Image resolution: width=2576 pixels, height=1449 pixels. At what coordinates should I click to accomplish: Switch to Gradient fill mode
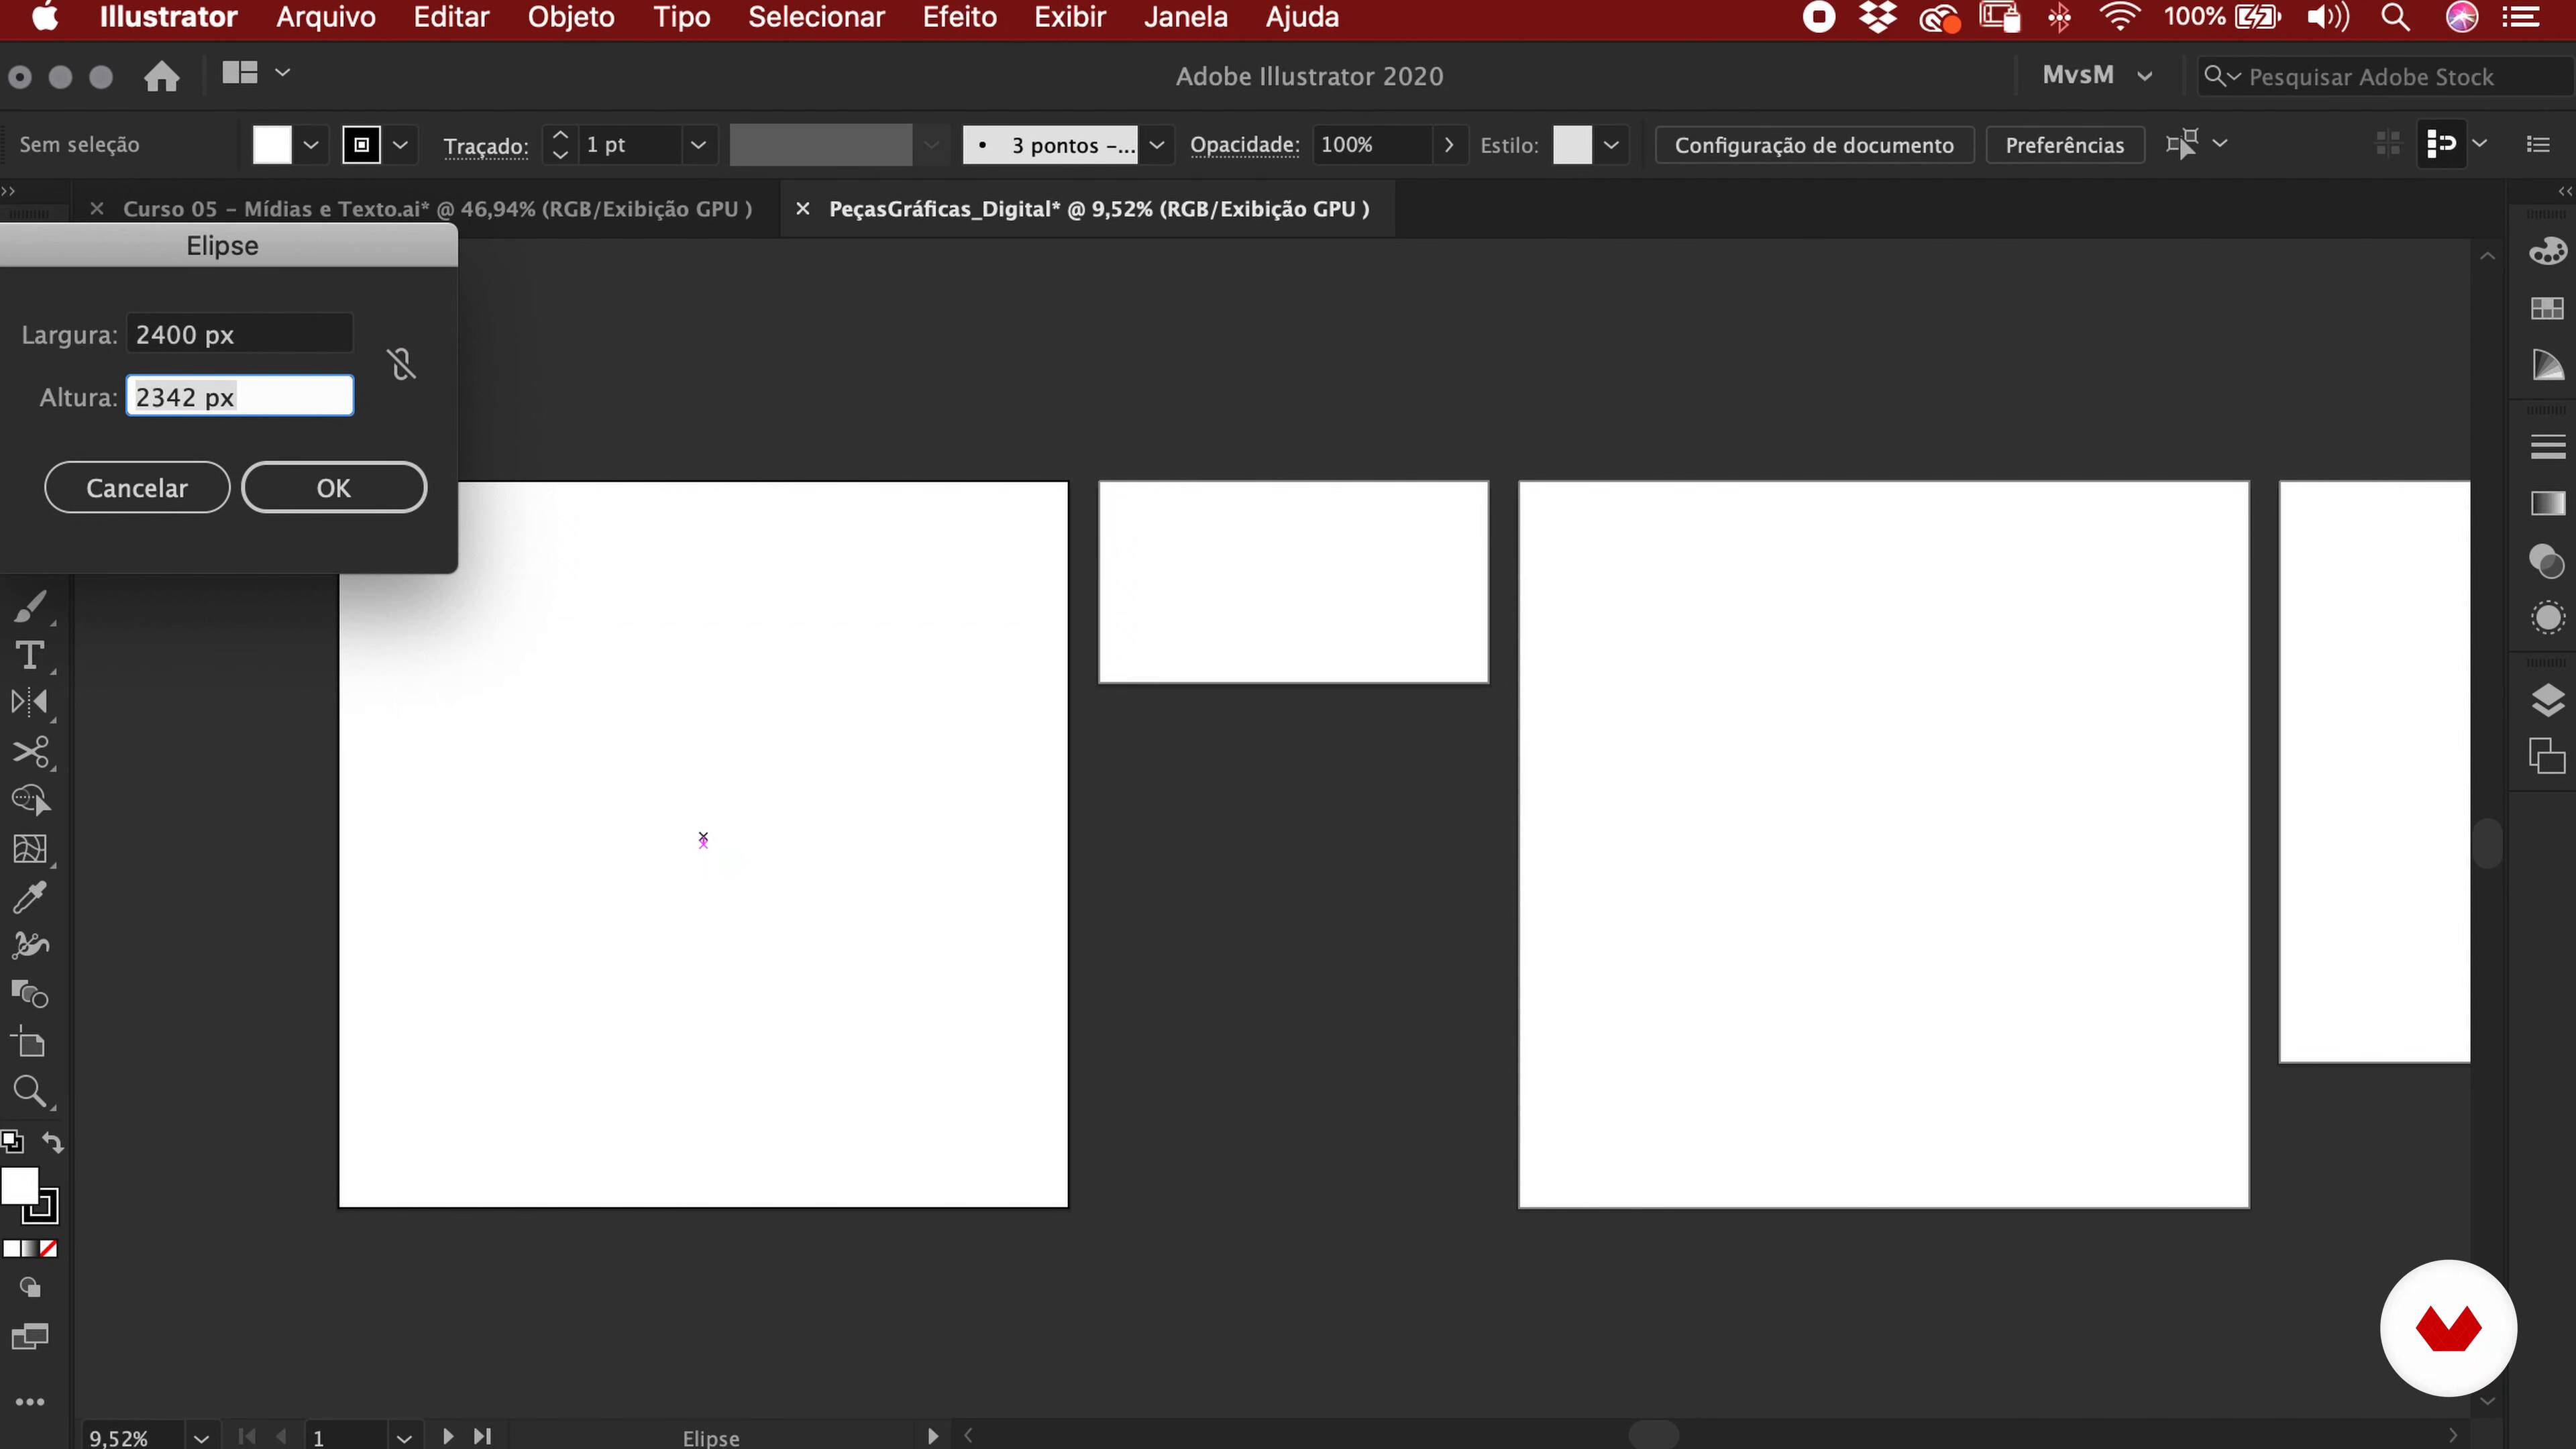click(29, 1249)
